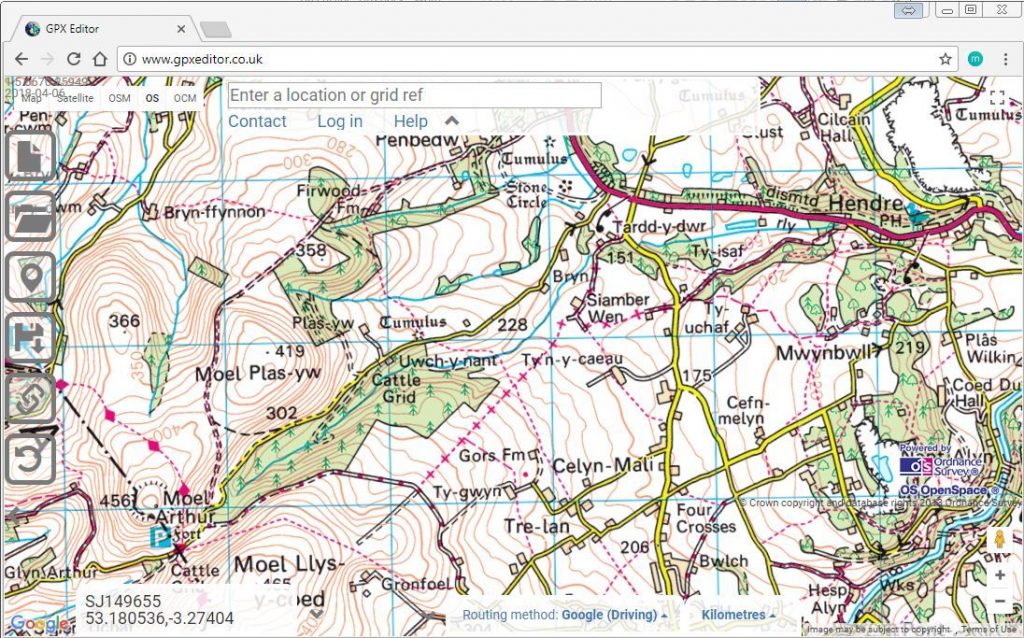Viewport: 1024px width, 638px height.
Task: Switch to the Satellite layer
Action: click(x=75, y=98)
